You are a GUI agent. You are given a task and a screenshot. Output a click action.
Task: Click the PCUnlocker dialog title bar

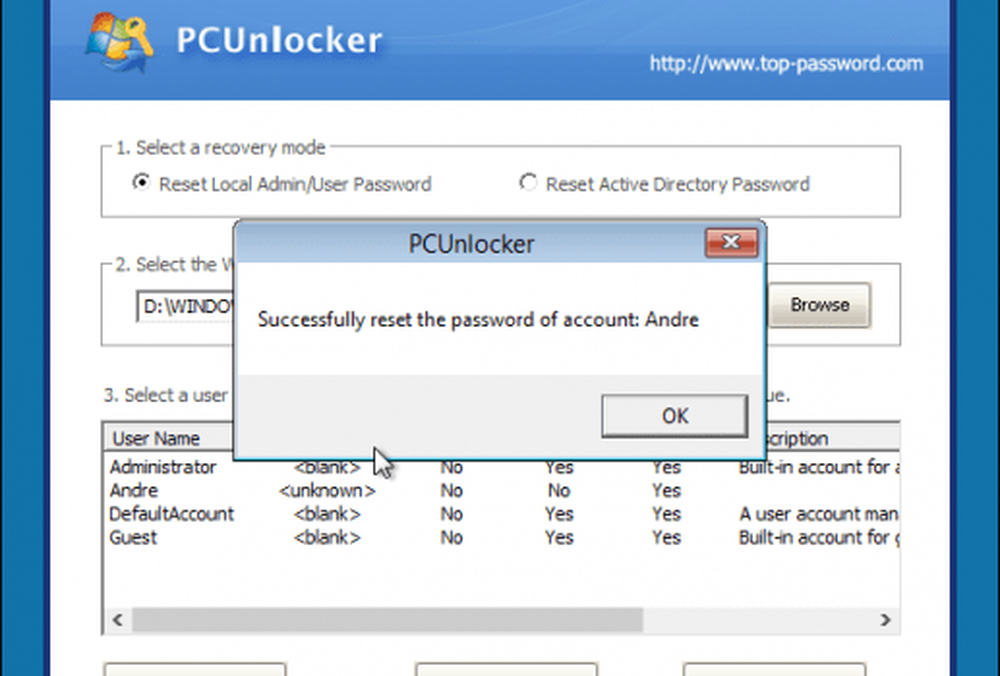click(470, 243)
